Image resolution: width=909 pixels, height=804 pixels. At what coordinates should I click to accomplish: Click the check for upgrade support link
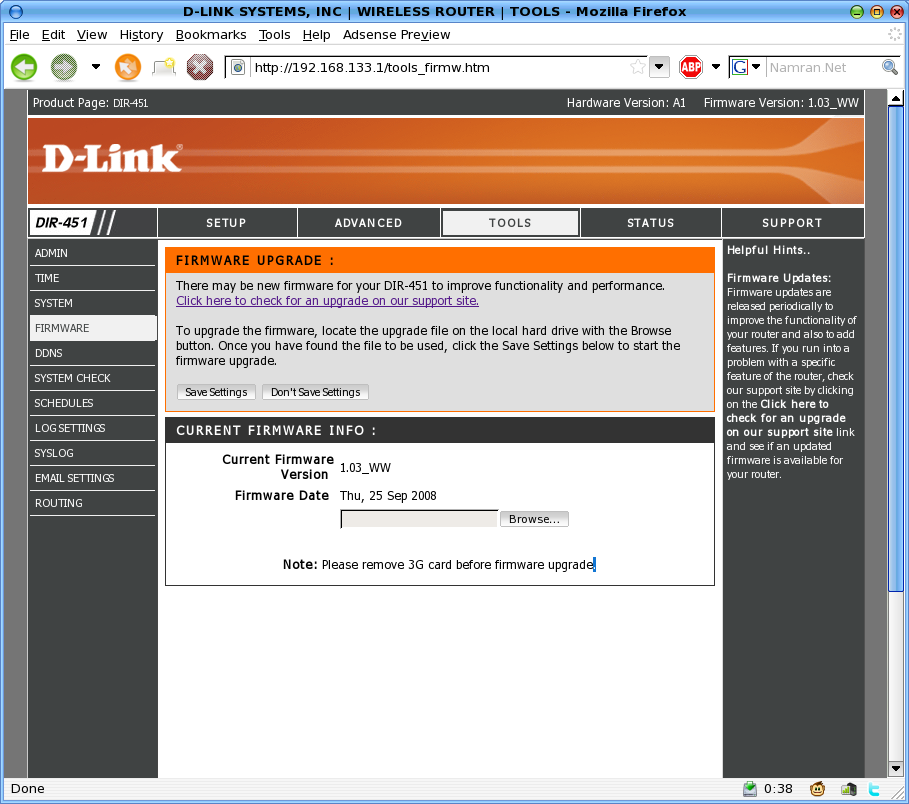tap(327, 301)
